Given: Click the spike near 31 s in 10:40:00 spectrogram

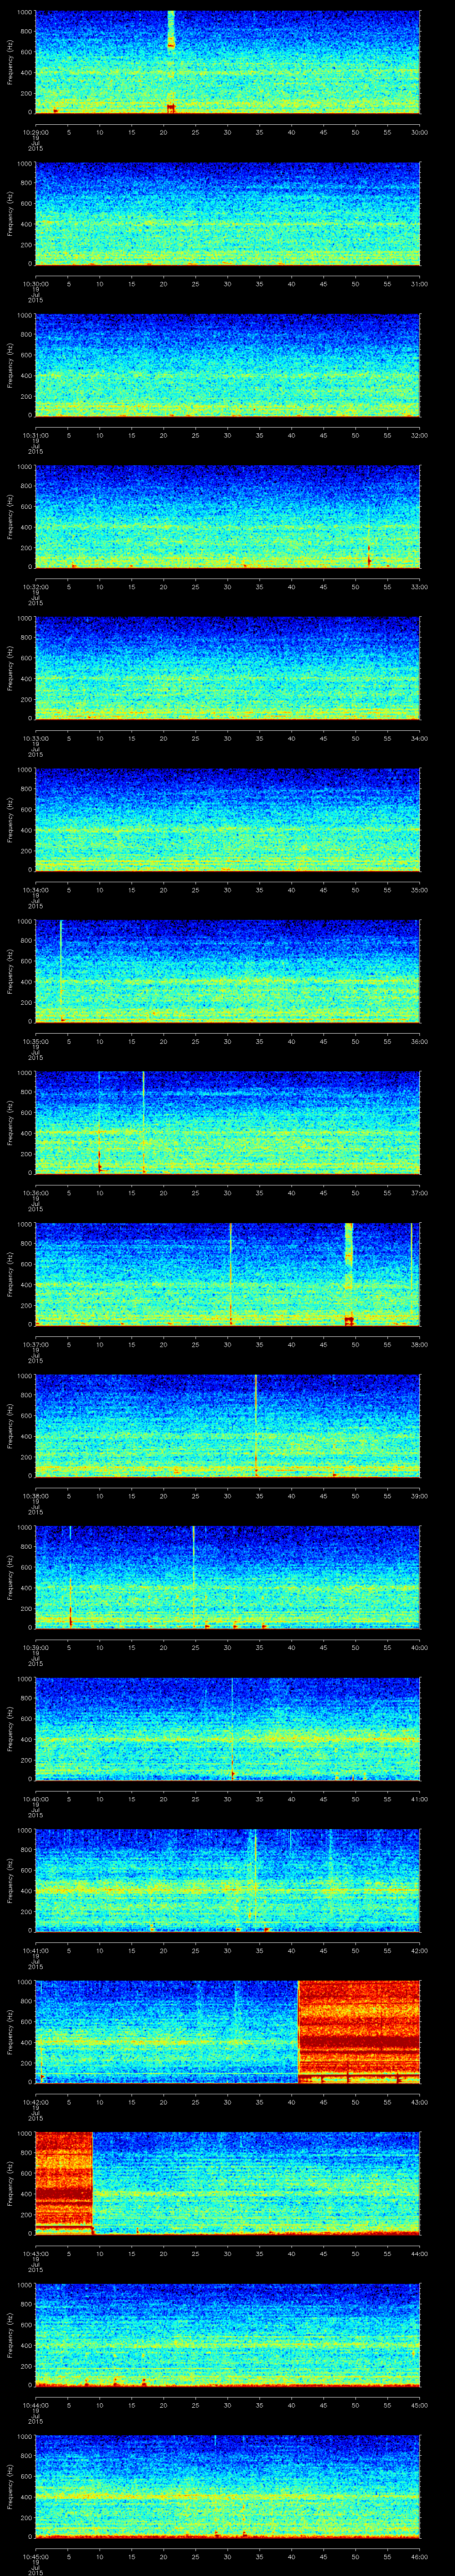Looking at the screenshot, I should click(232, 1729).
